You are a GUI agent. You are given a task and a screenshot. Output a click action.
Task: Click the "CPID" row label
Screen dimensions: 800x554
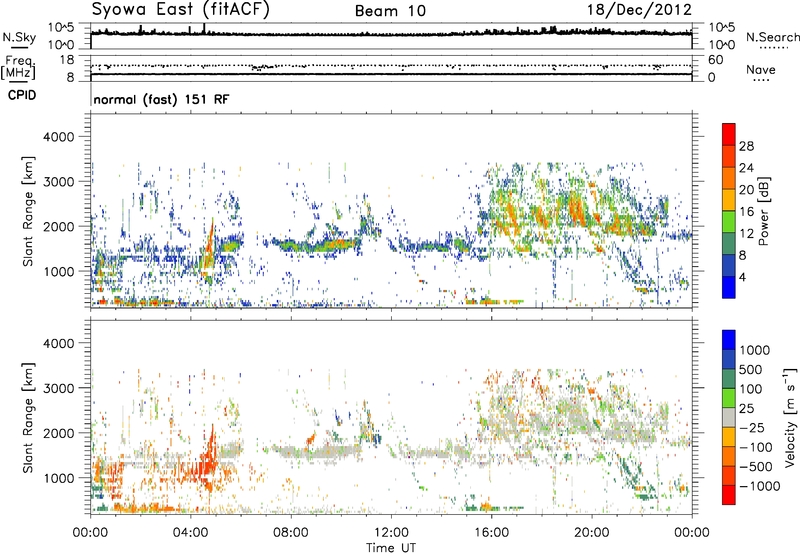tap(22, 95)
